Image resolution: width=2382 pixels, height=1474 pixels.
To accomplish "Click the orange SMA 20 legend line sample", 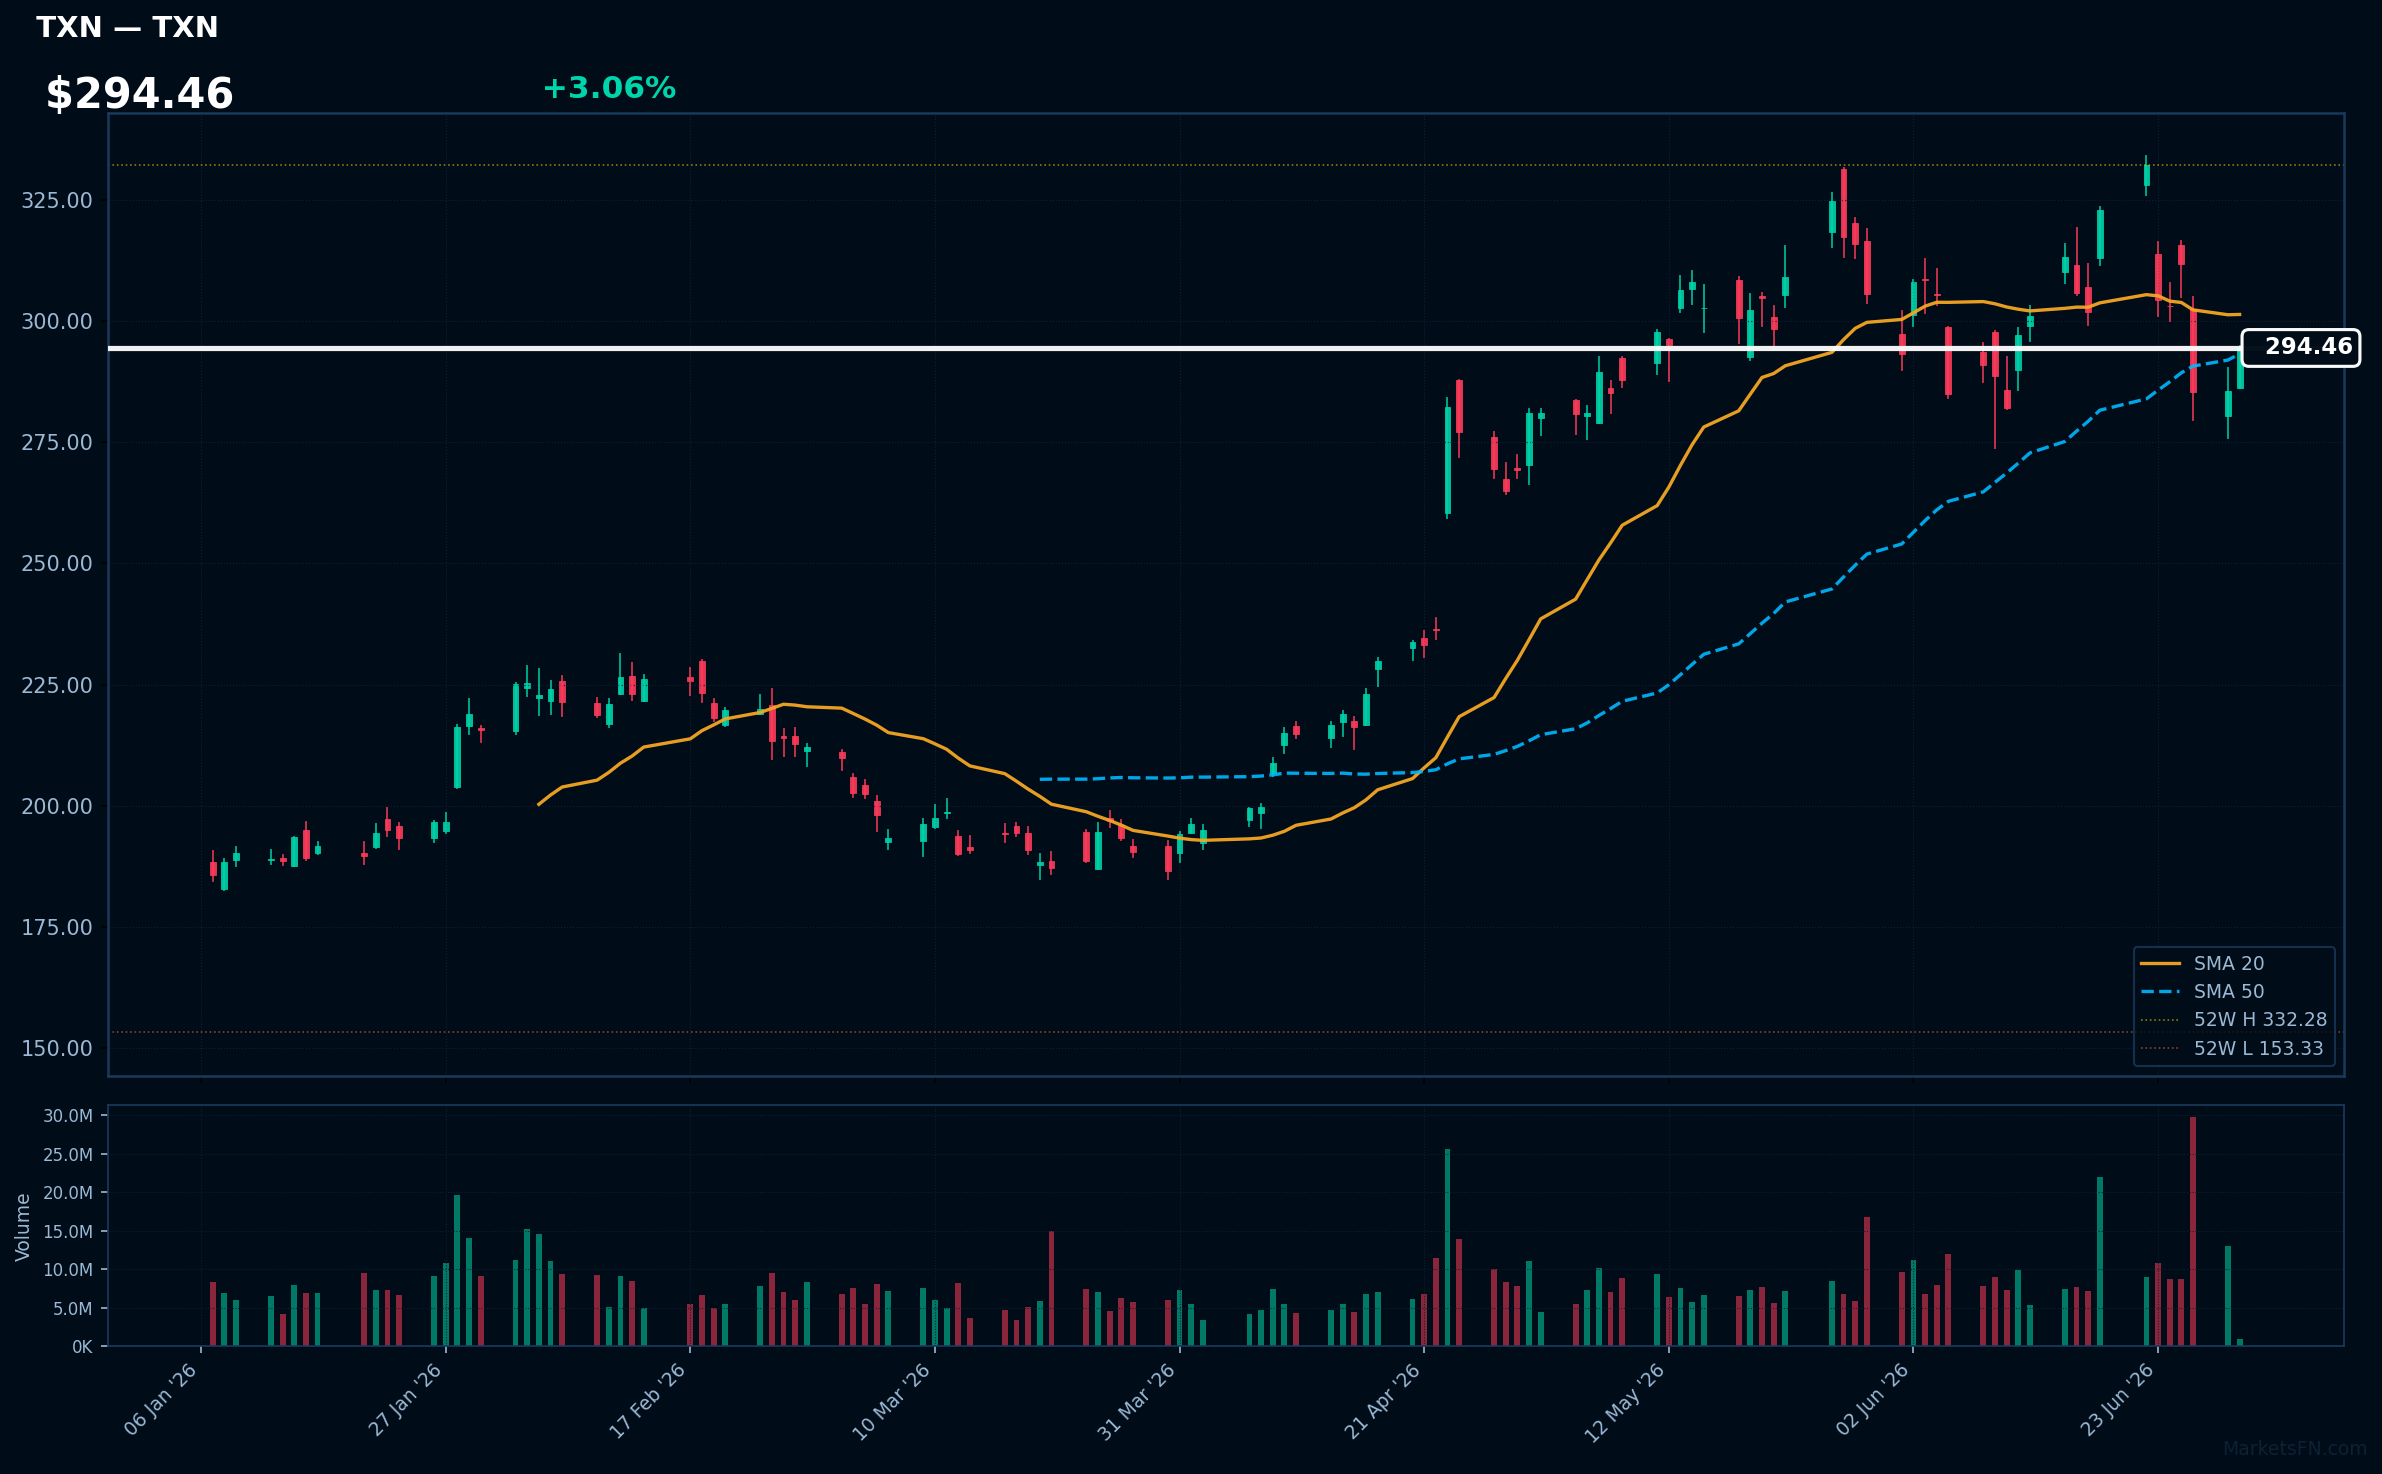I will pyautogui.click(x=2160, y=963).
